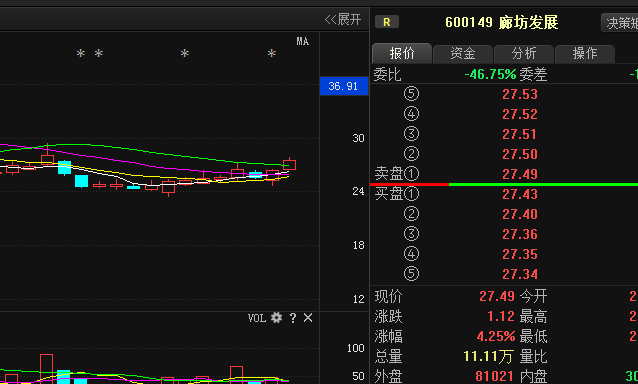Click circled 5 sell level icon
This screenshot has height=384, width=638.
coord(411,94)
